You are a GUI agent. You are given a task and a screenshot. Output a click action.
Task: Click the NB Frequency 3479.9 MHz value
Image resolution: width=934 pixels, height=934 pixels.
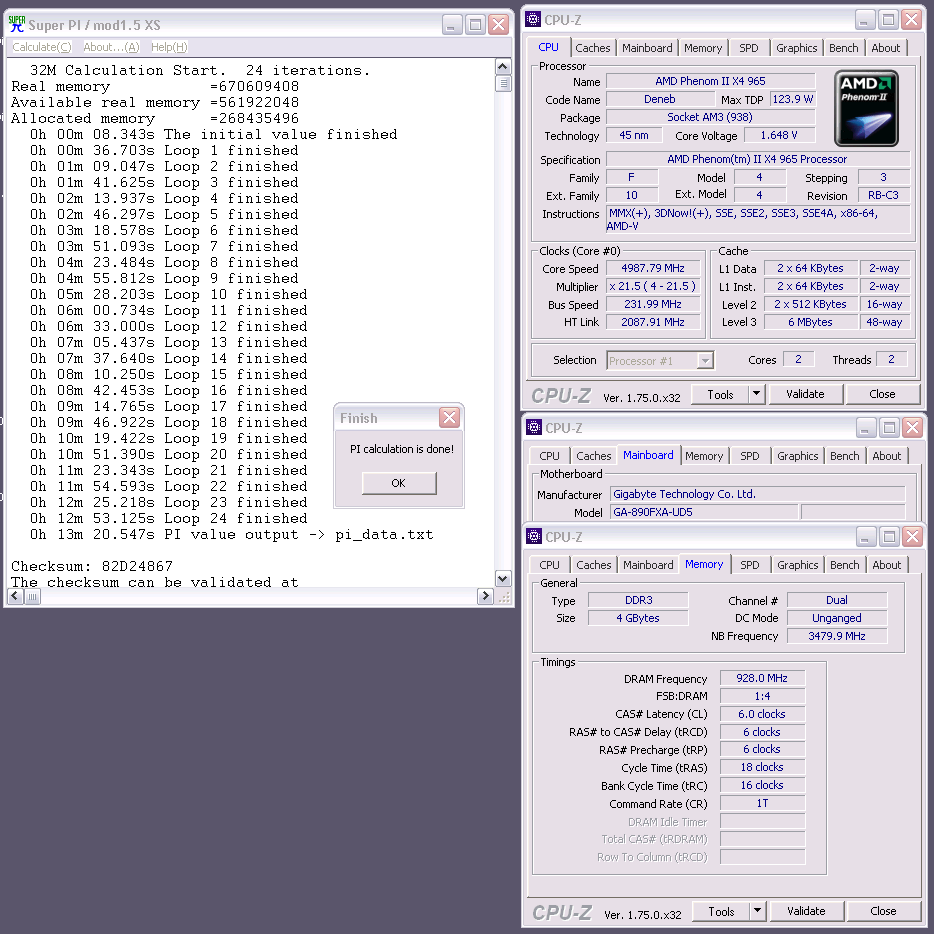pyautogui.click(x=837, y=636)
